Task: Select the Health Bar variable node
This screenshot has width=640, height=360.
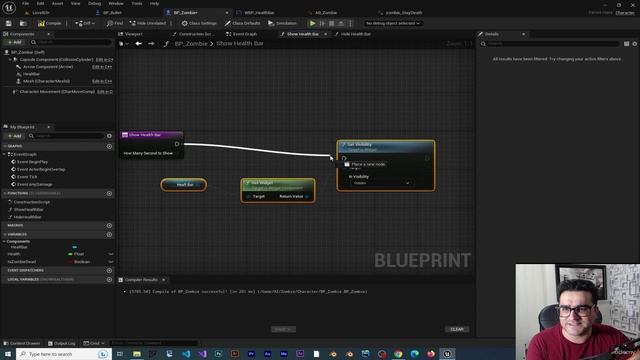Action: (x=184, y=185)
